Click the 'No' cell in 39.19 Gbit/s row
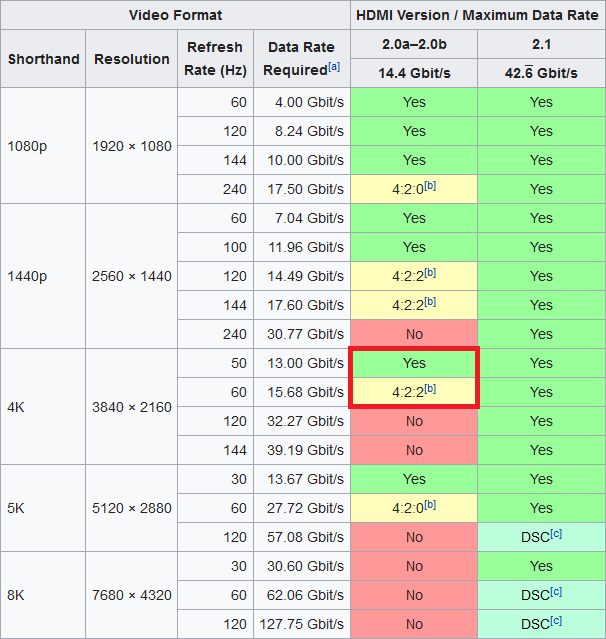The width and height of the screenshot is (606, 639). pyautogui.click(x=414, y=450)
